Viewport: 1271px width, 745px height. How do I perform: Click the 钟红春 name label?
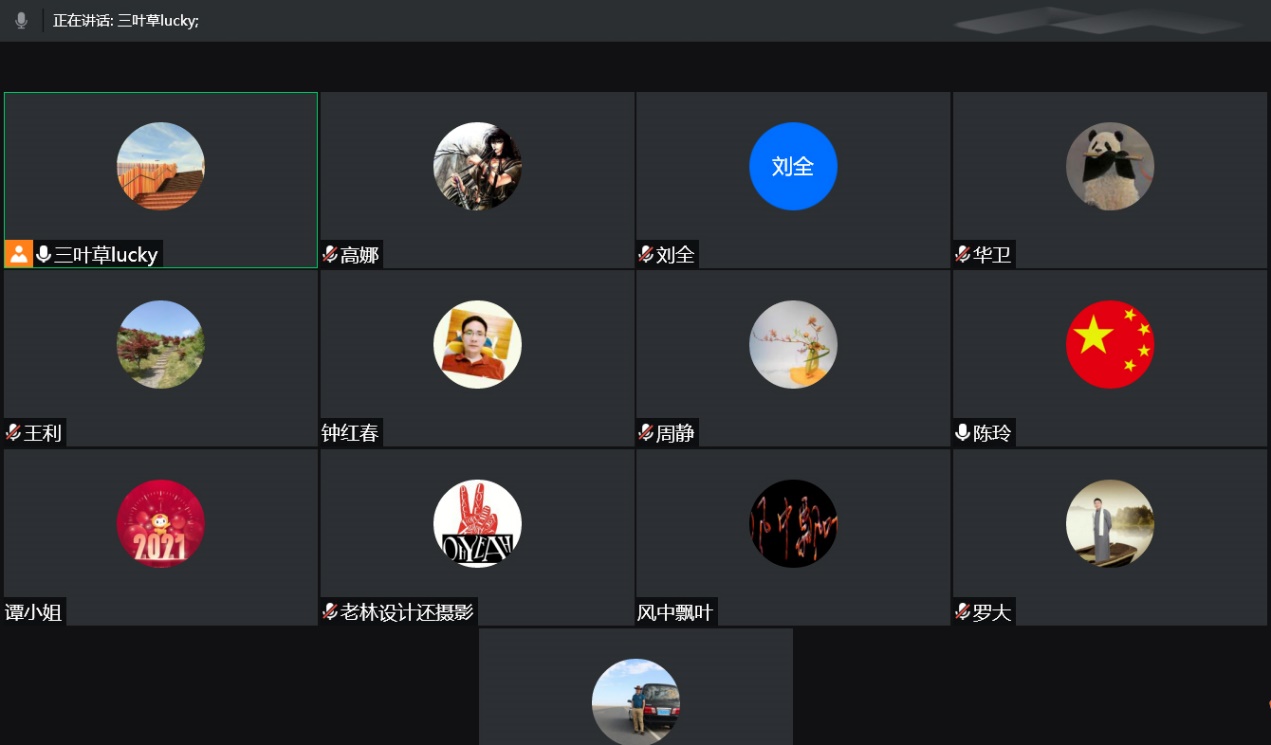click(x=350, y=433)
